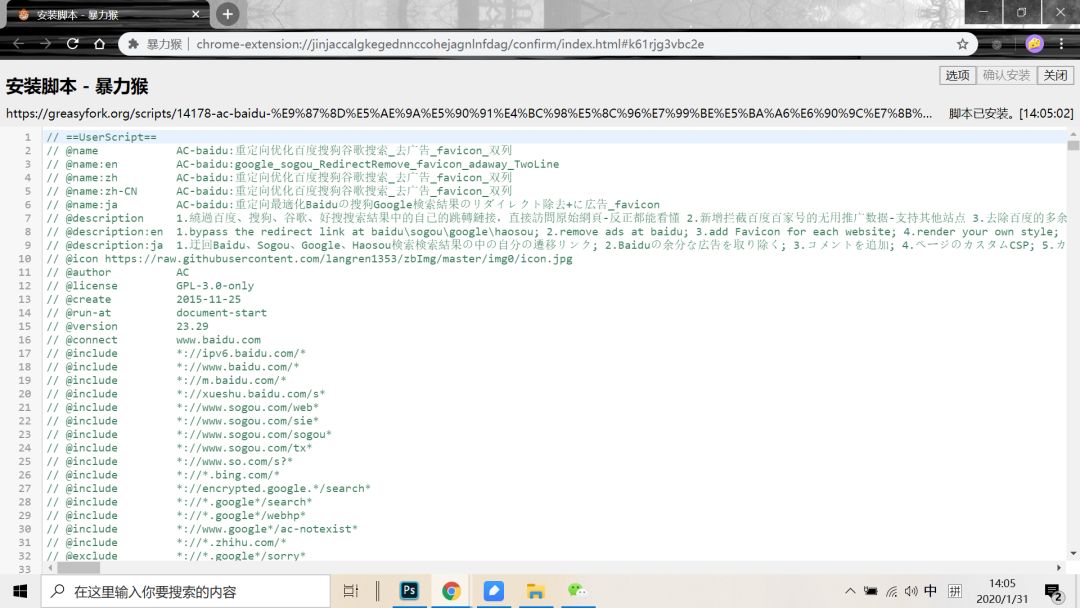Click the browser back arrow
This screenshot has width=1080, height=608.
point(18,44)
